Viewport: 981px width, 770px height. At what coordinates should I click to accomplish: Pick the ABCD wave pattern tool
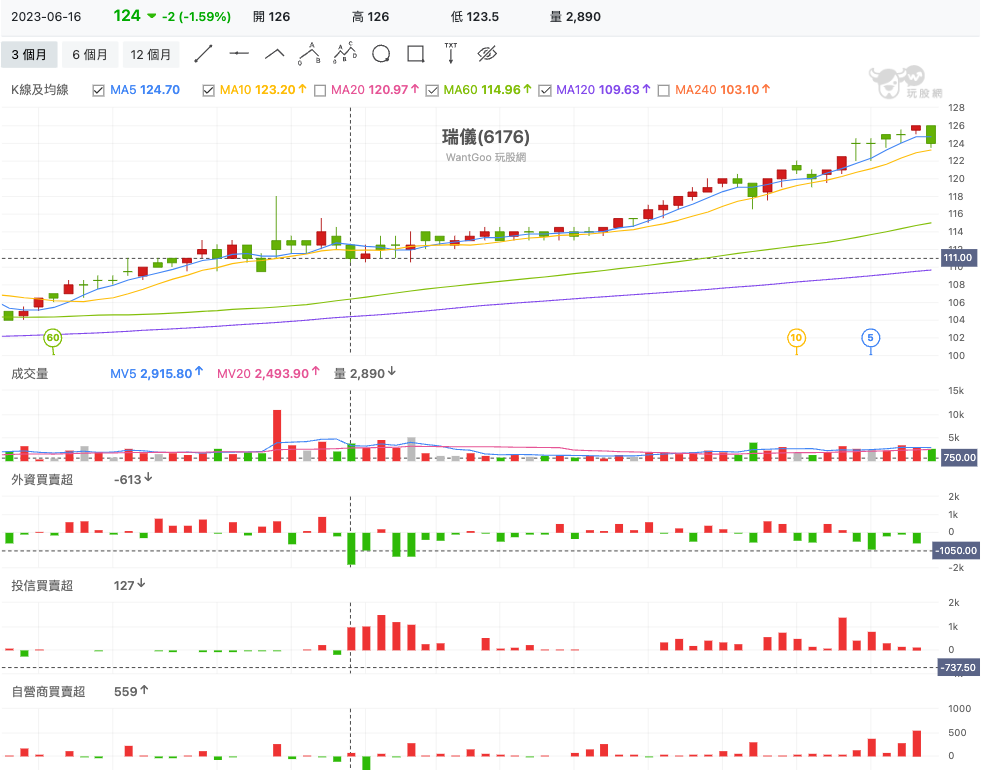point(345,53)
